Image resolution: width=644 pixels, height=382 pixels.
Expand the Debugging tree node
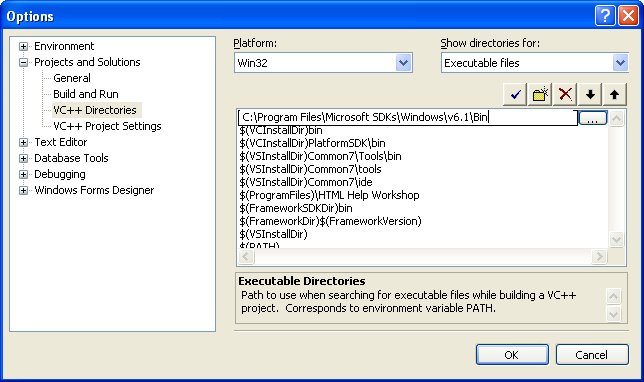[23, 175]
